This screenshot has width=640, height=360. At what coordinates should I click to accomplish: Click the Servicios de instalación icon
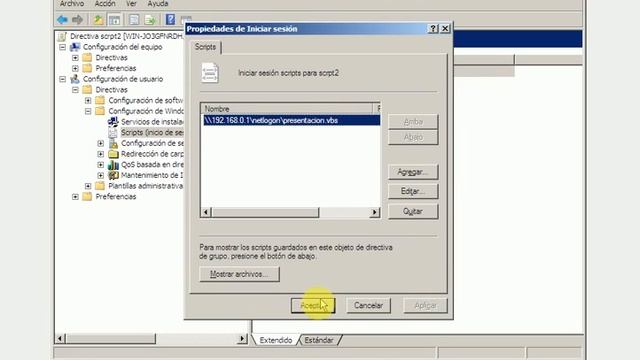[113, 122]
